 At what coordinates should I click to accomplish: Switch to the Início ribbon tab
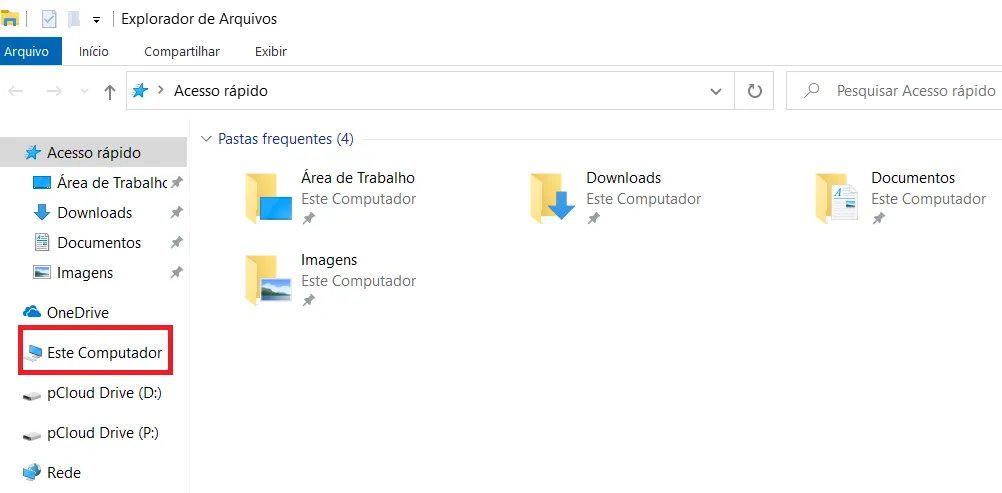tap(93, 52)
